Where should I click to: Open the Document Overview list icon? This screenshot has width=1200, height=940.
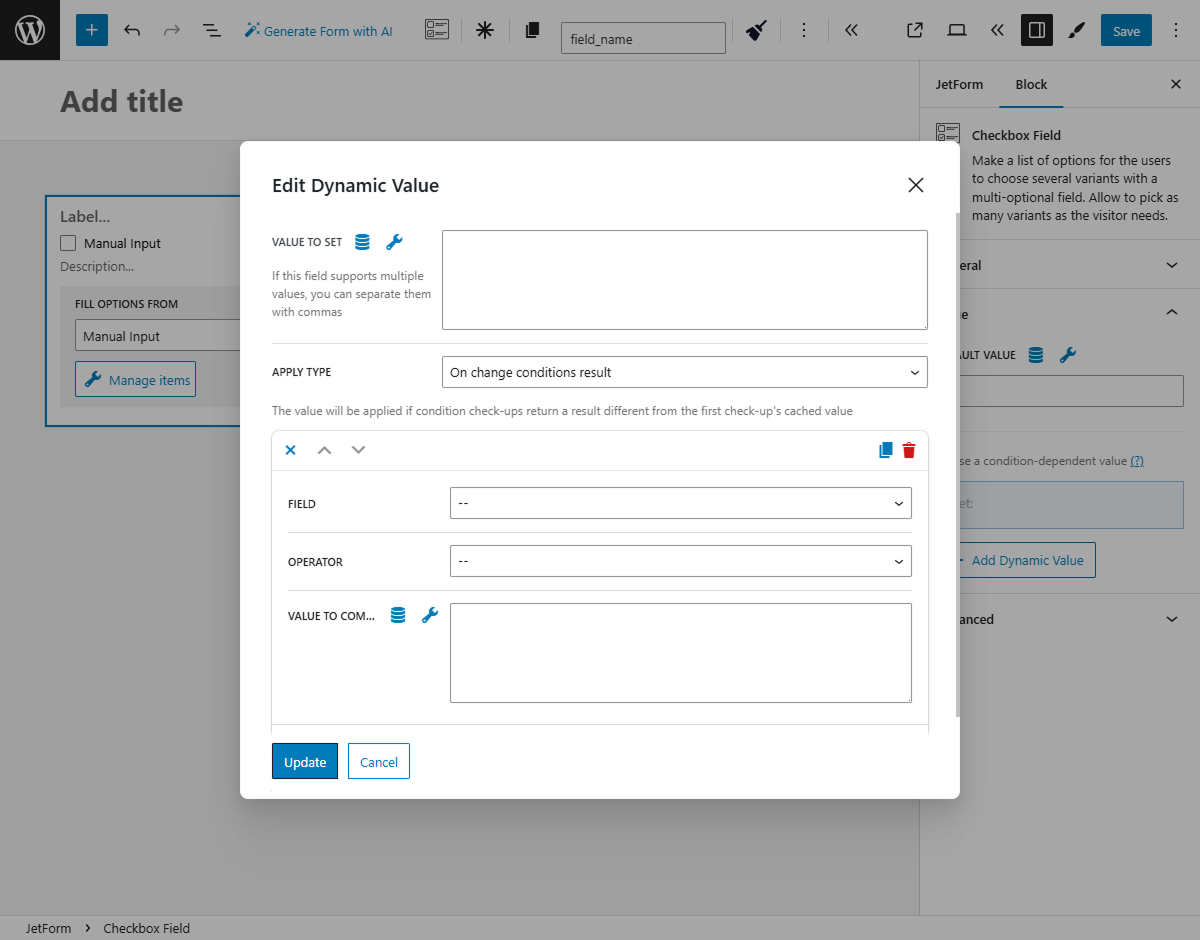pyautogui.click(x=212, y=30)
